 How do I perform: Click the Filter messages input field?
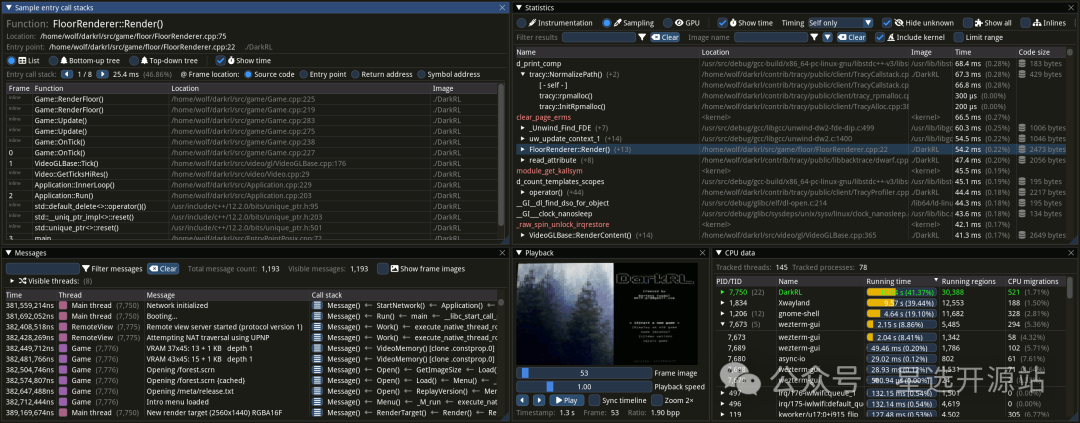click(x=43, y=269)
